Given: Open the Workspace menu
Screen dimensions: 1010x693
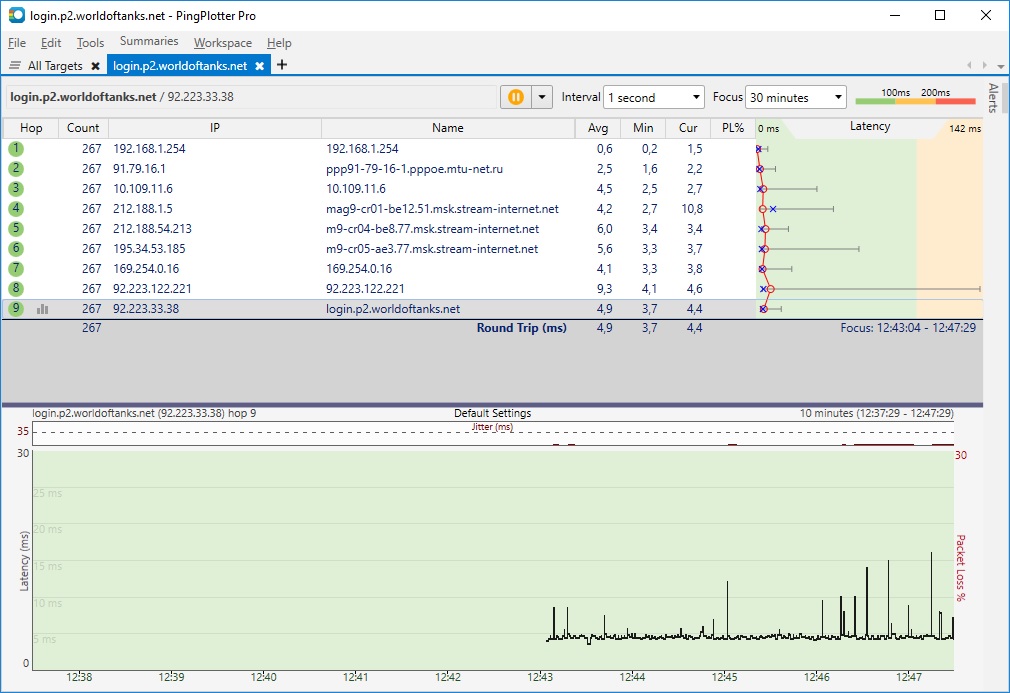Looking at the screenshot, I should 222,43.
